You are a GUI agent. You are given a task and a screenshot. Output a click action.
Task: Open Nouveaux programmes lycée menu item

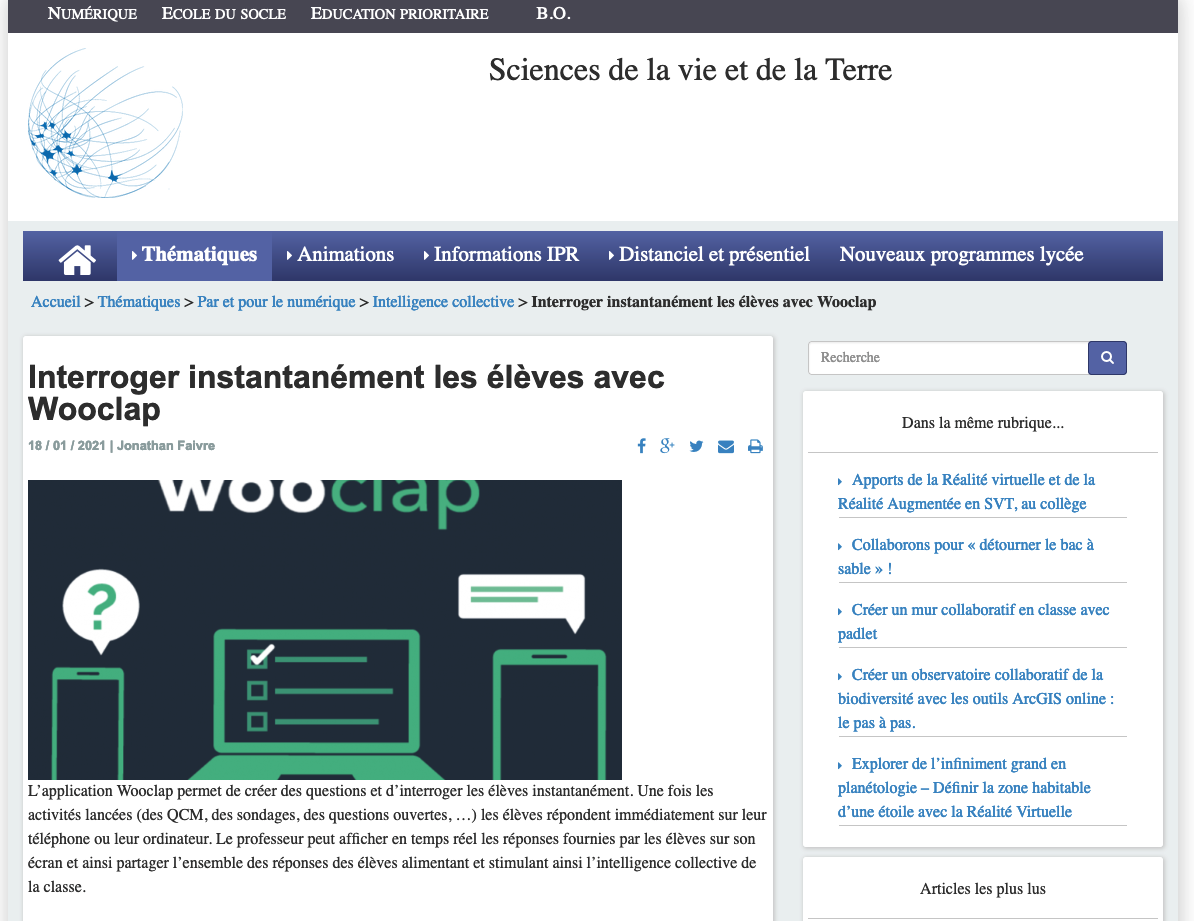(x=961, y=255)
